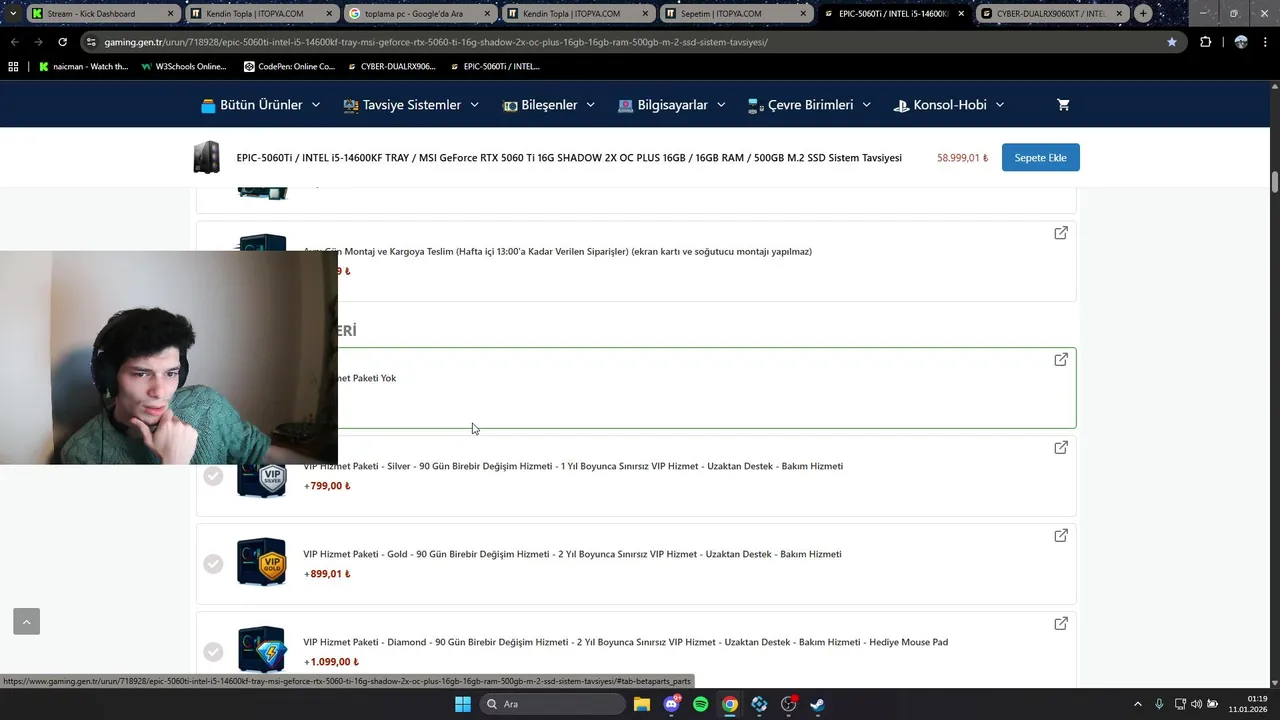Select the VIP Diamond package radio check
Image resolution: width=1280 pixels, height=720 pixels.
(x=213, y=652)
